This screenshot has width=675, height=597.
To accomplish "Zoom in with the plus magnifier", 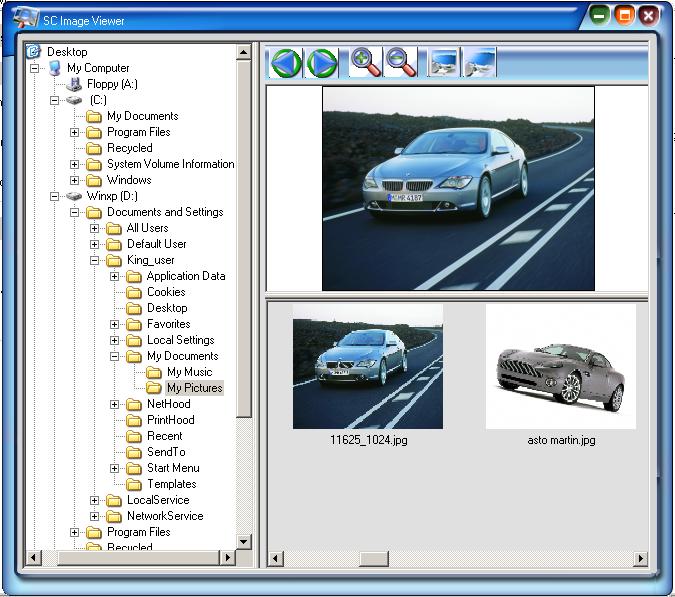I will pos(365,63).
